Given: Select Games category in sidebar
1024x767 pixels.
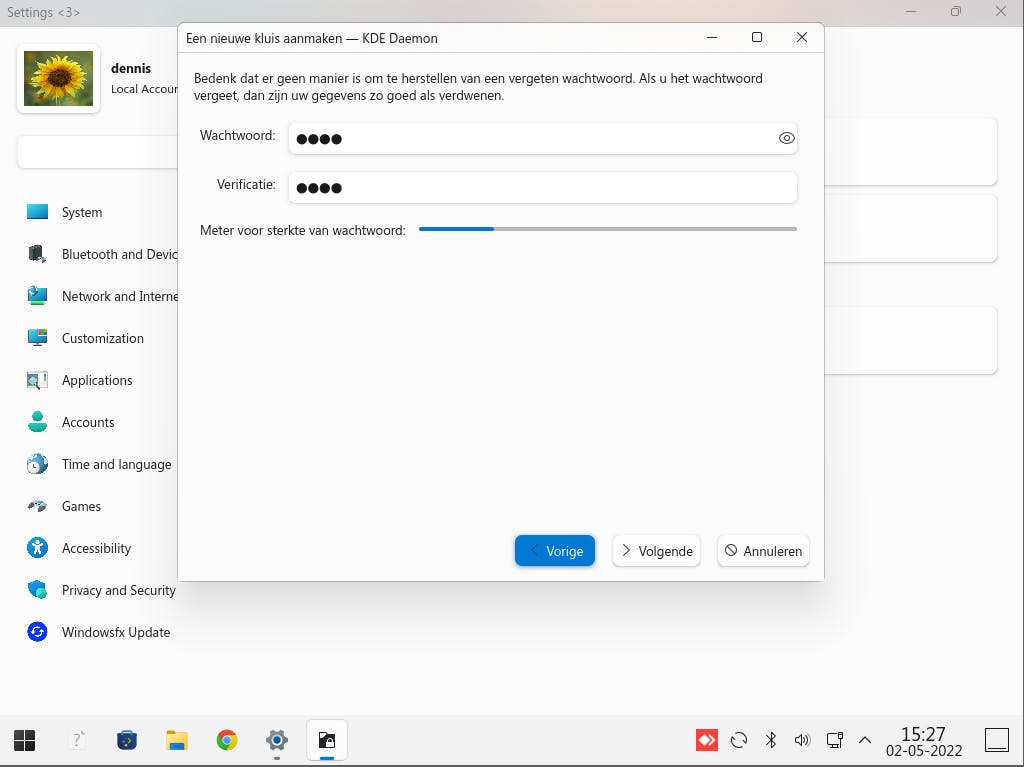Looking at the screenshot, I should 81,506.
